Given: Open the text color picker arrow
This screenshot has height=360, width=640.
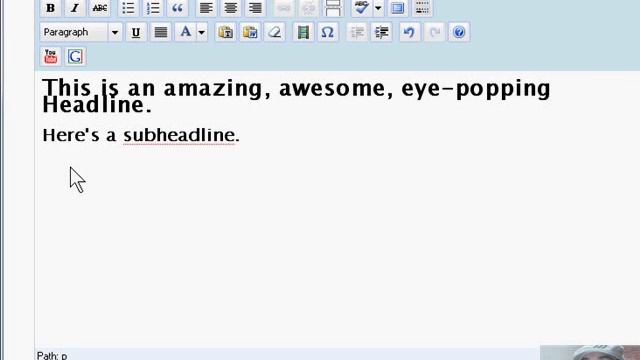Looking at the screenshot, I should 202,32.
